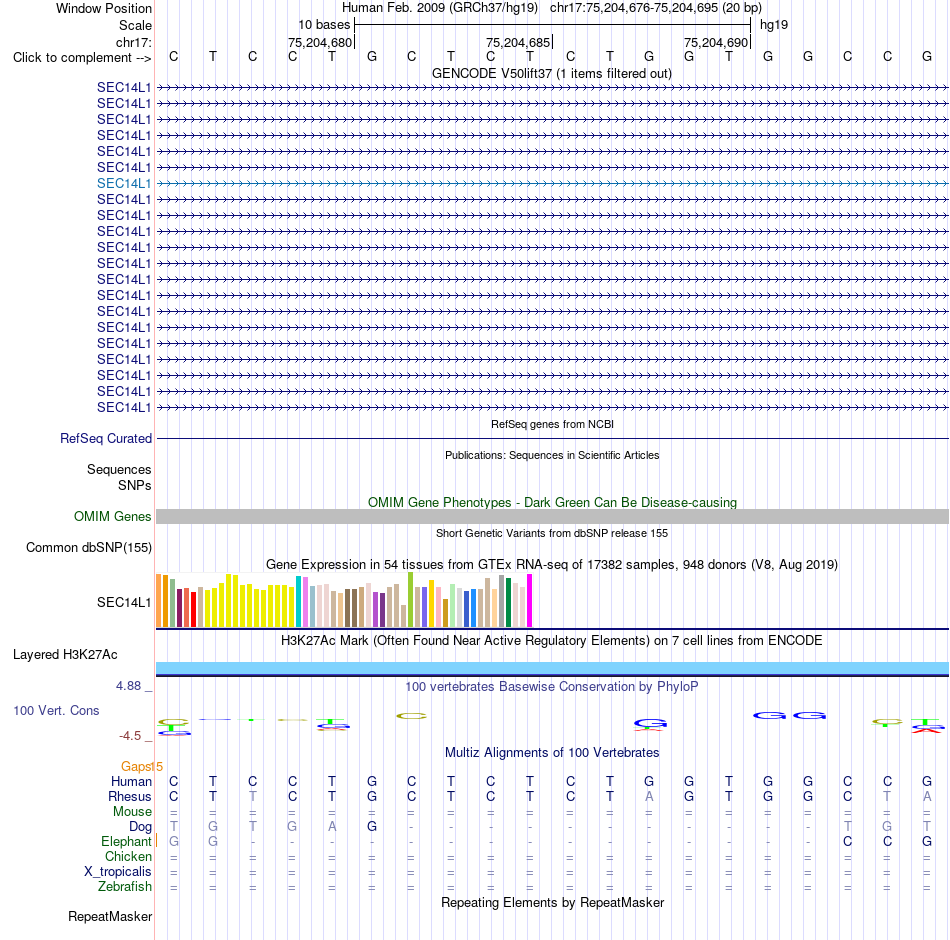The width and height of the screenshot is (950, 940).
Task: Click the '4.88' PhyloP upper limit value
Action: point(128,686)
